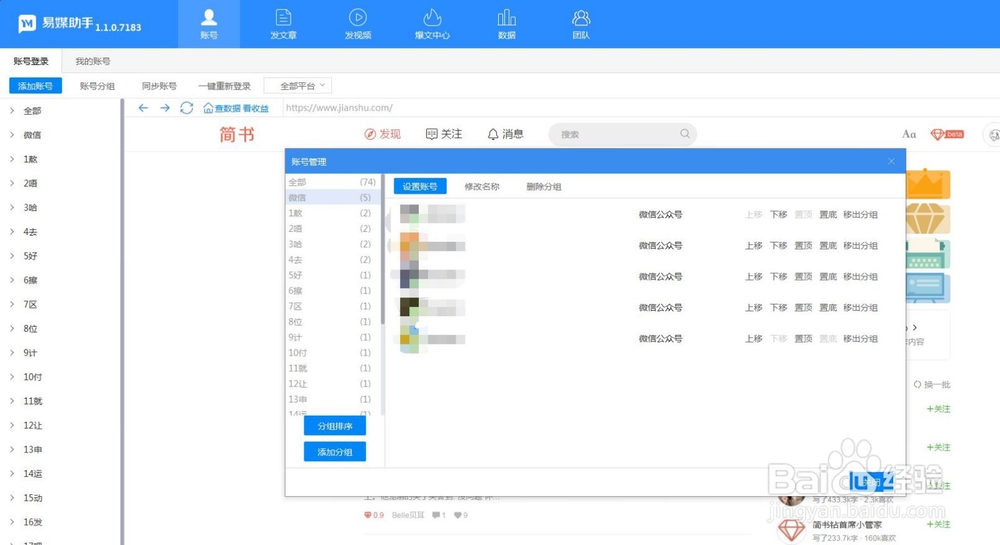The image size is (1000, 545).
Task: Expand the 10付 group in sidebar
Action: pyautogui.click(x=12, y=377)
